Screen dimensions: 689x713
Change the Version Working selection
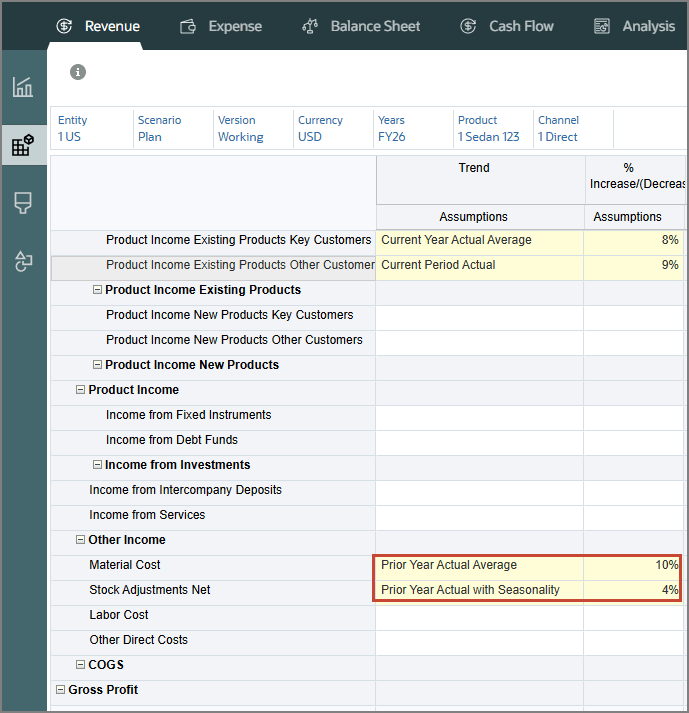click(x=253, y=129)
